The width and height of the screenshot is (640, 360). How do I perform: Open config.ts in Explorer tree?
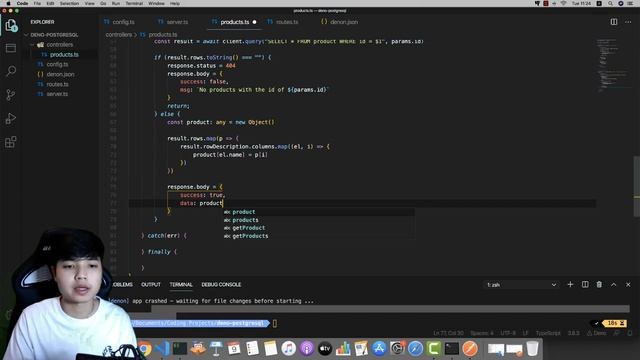point(57,64)
